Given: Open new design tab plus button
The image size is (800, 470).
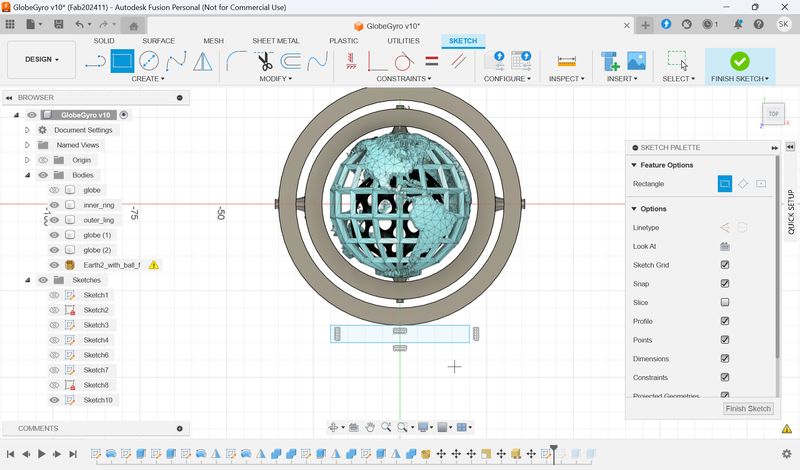Looking at the screenshot, I should (x=645, y=26).
